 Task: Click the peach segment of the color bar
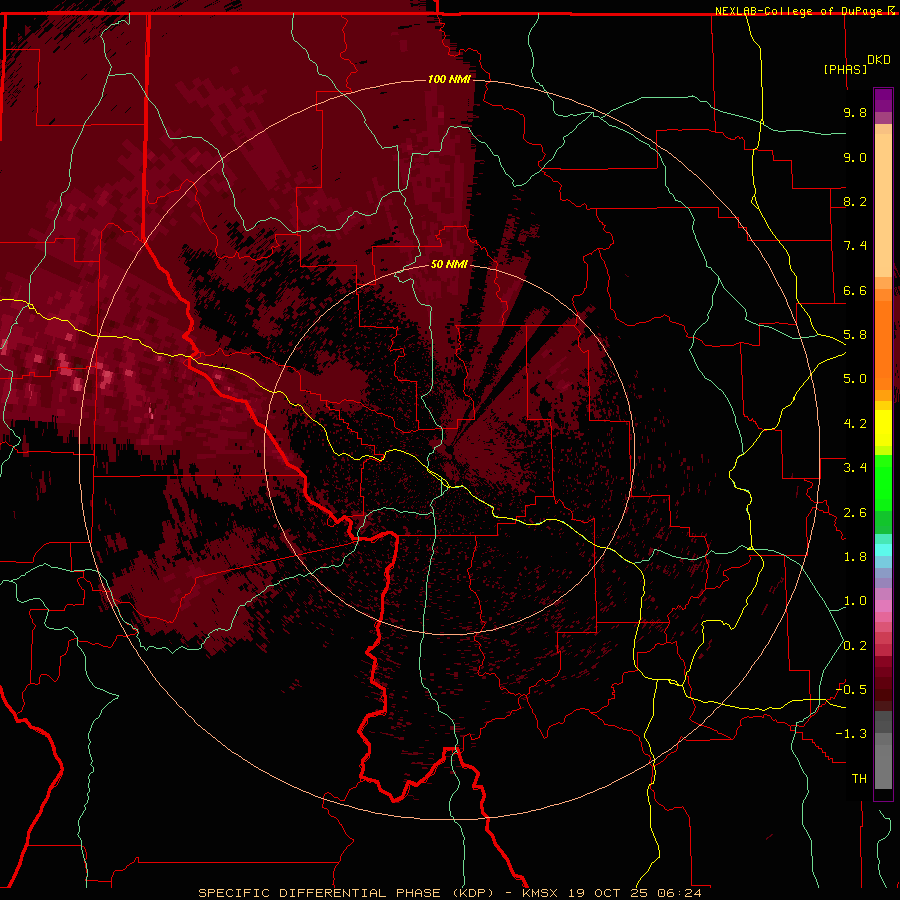tap(883, 205)
